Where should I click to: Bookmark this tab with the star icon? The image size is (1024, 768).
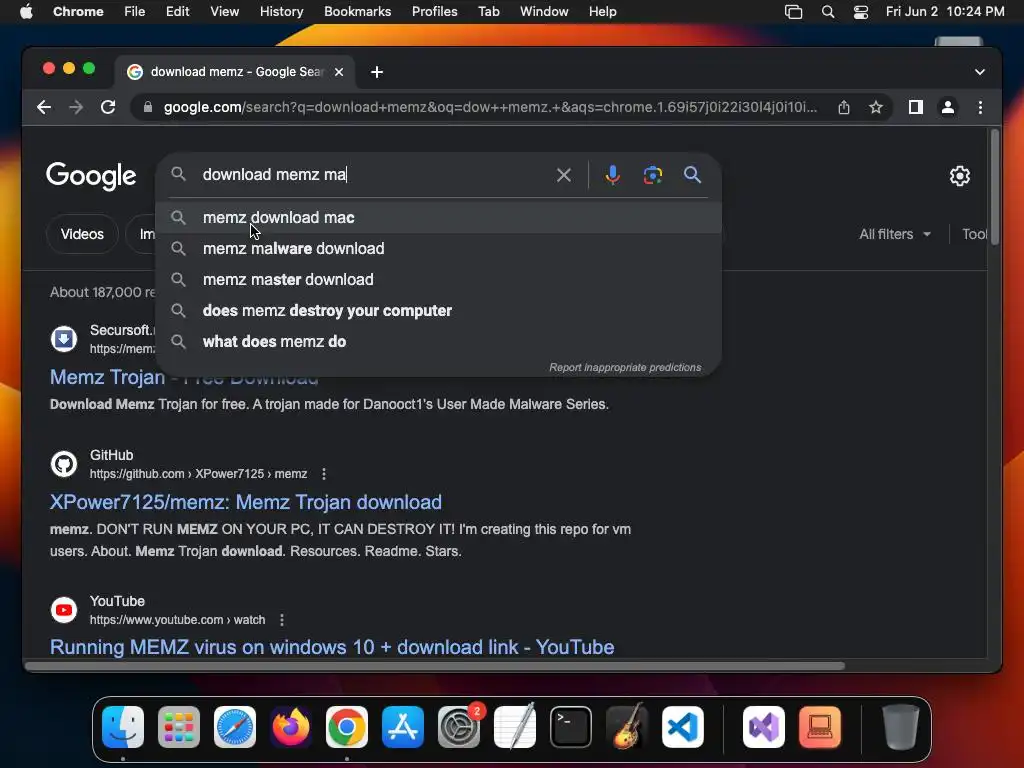tap(876, 107)
